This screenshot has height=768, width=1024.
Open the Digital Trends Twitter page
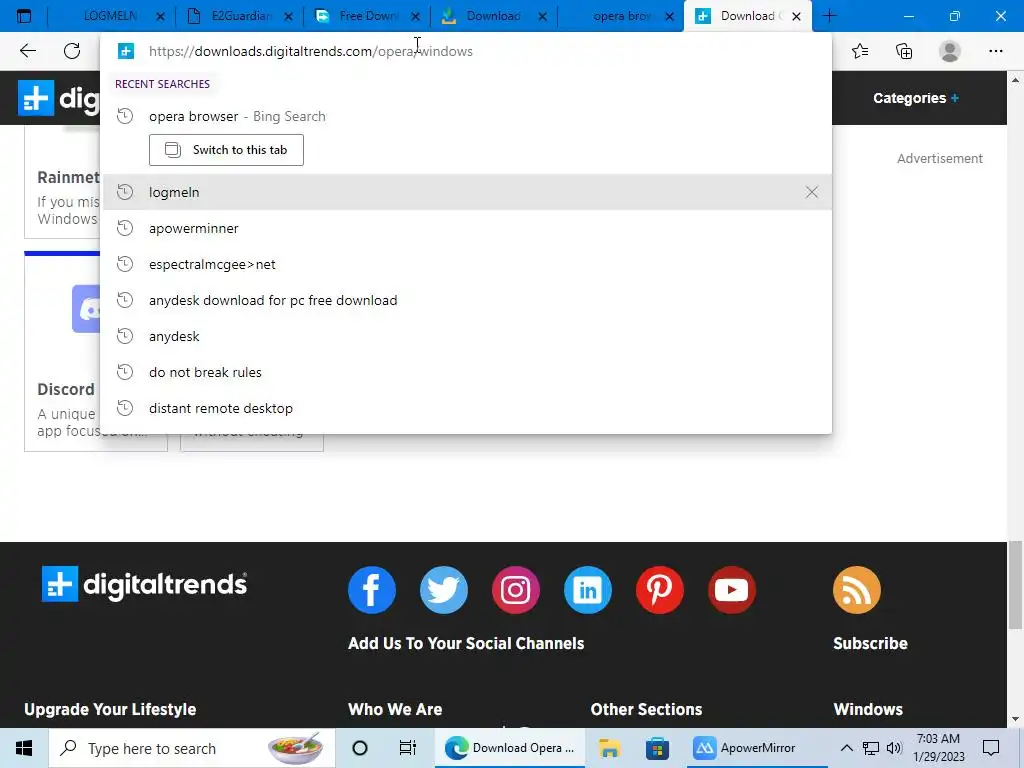click(x=443, y=590)
